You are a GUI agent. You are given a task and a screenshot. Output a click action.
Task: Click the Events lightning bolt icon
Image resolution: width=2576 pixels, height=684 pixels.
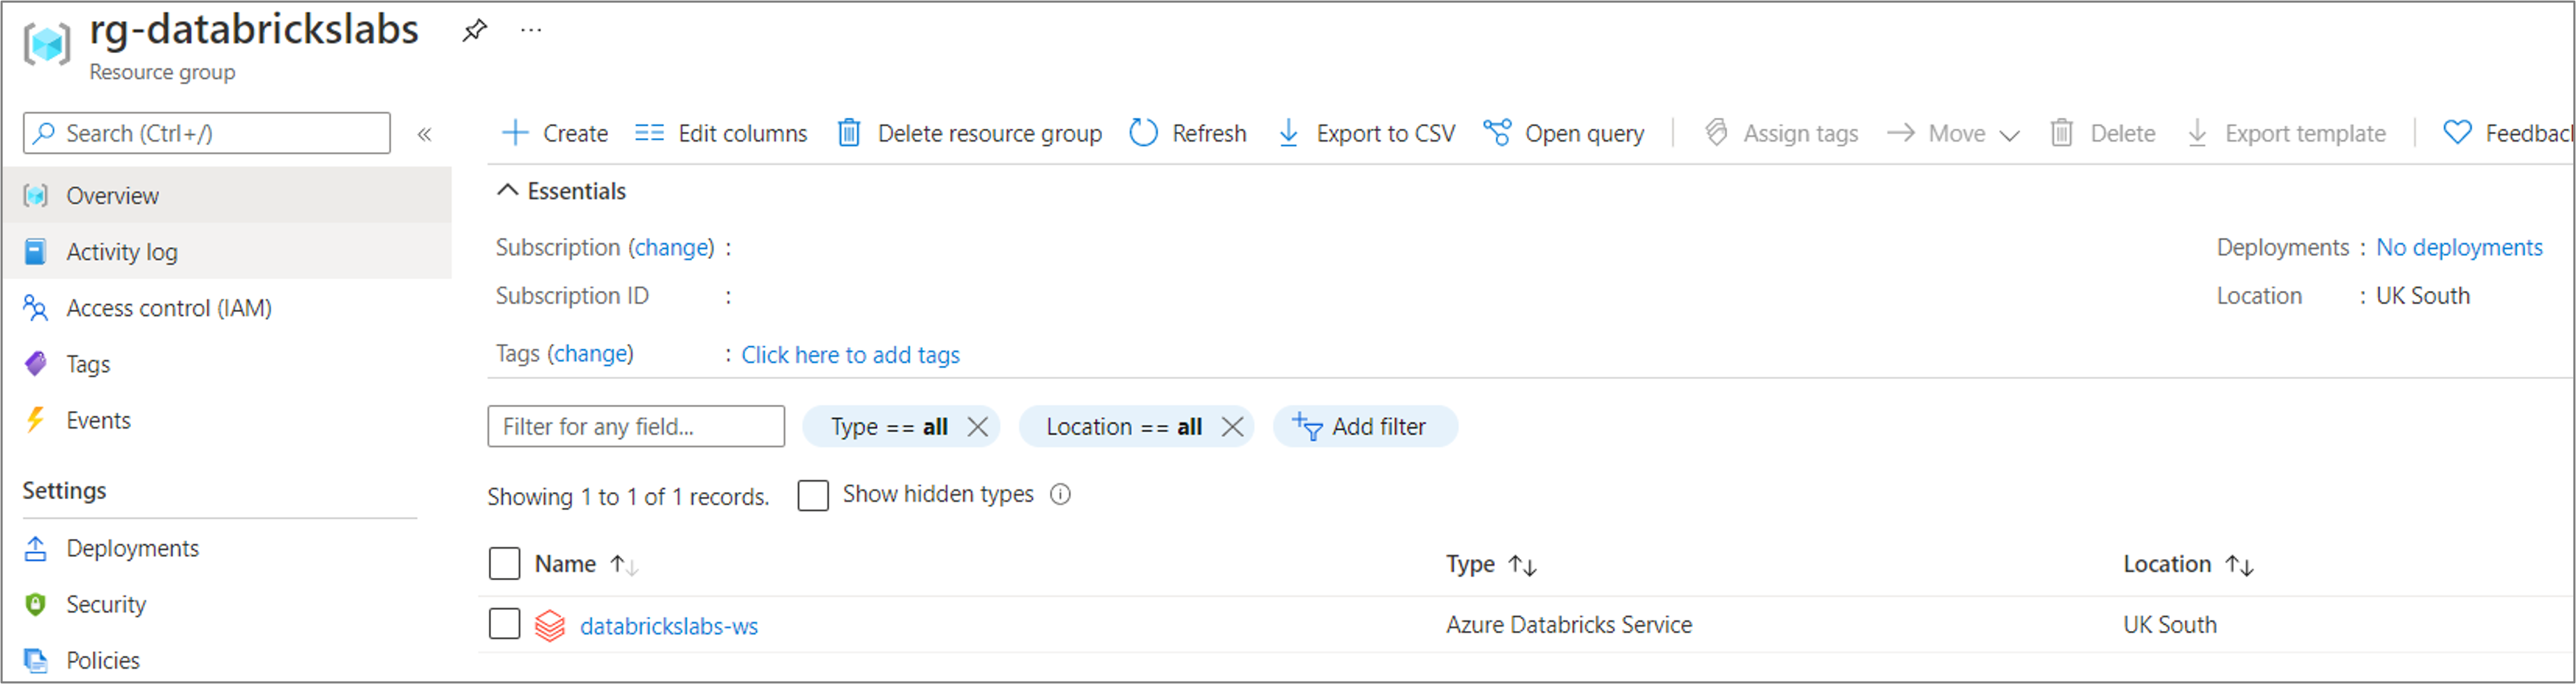[36, 420]
